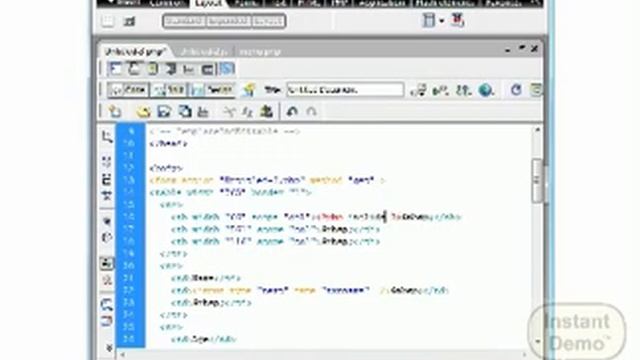The height and width of the screenshot is (360, 640).
Task: Open the Validate Markup menu
Action: 463,90
